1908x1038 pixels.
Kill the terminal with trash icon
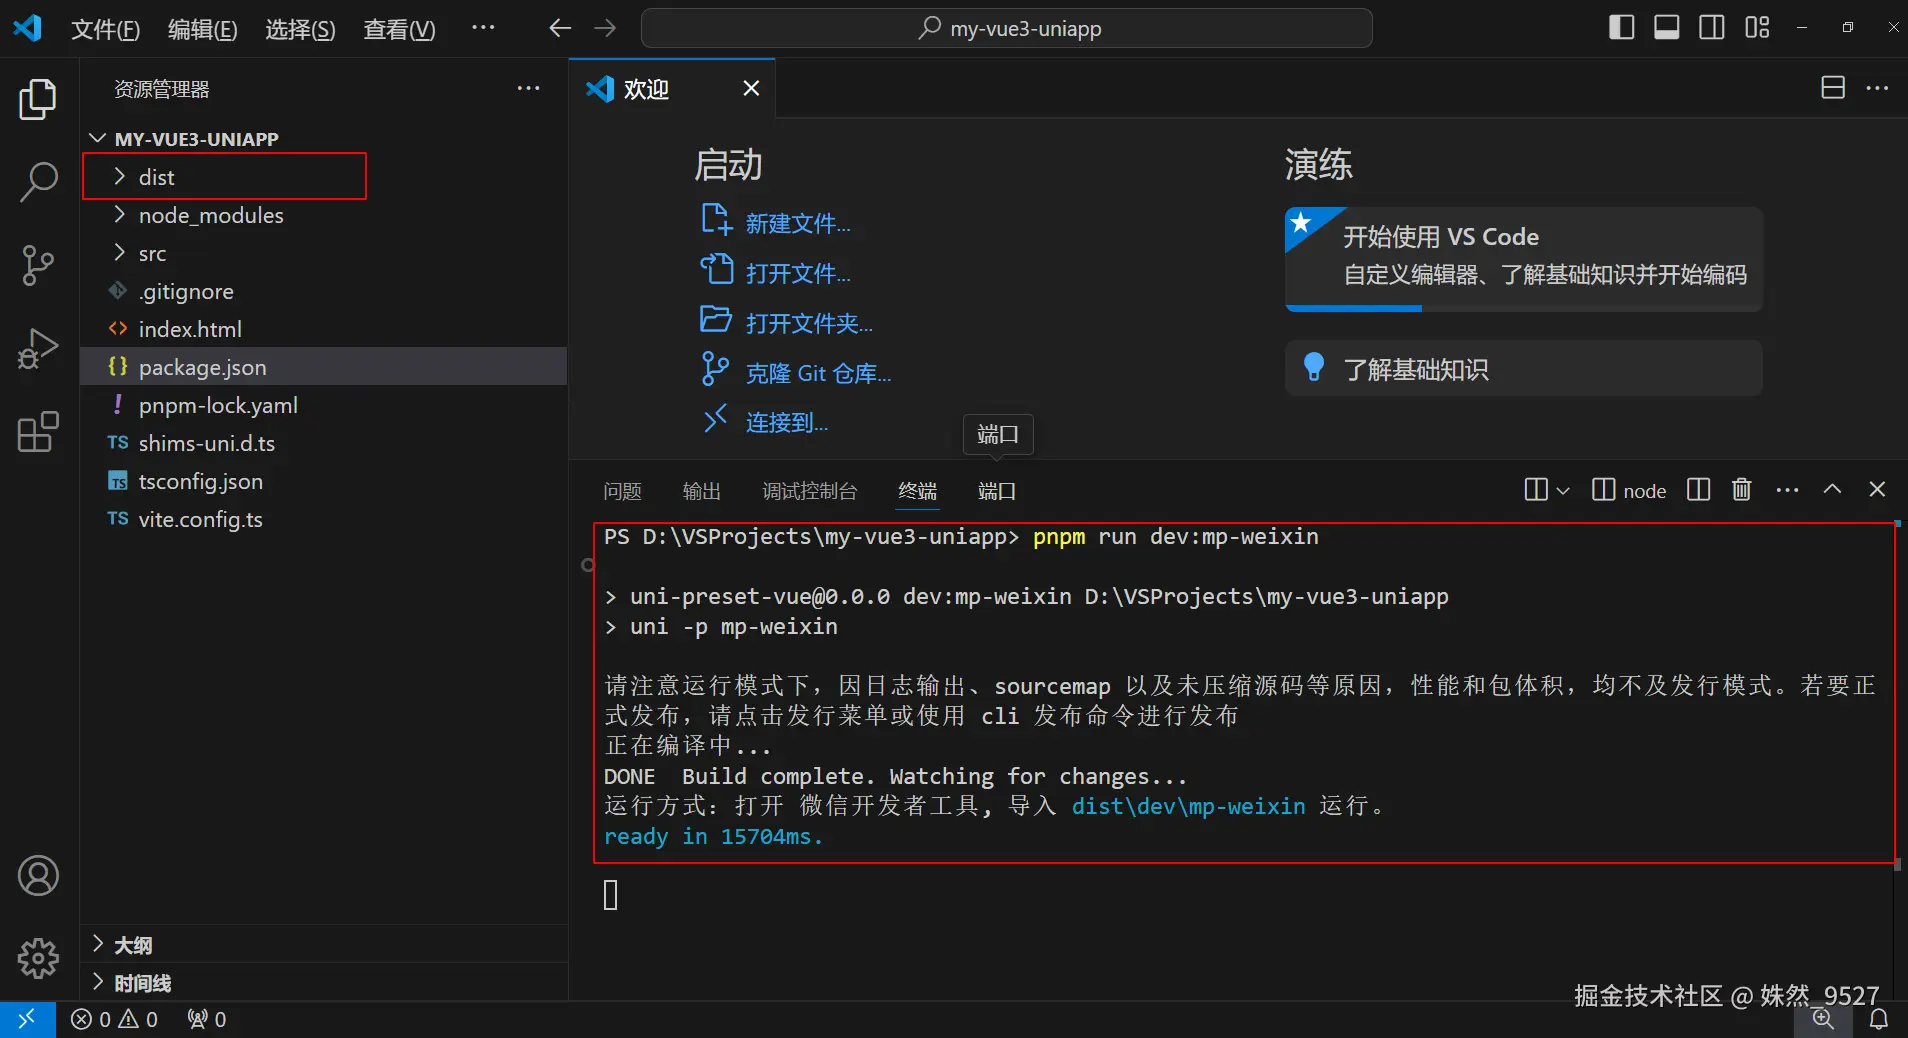pyautogui.click(x=1742, y=489)
